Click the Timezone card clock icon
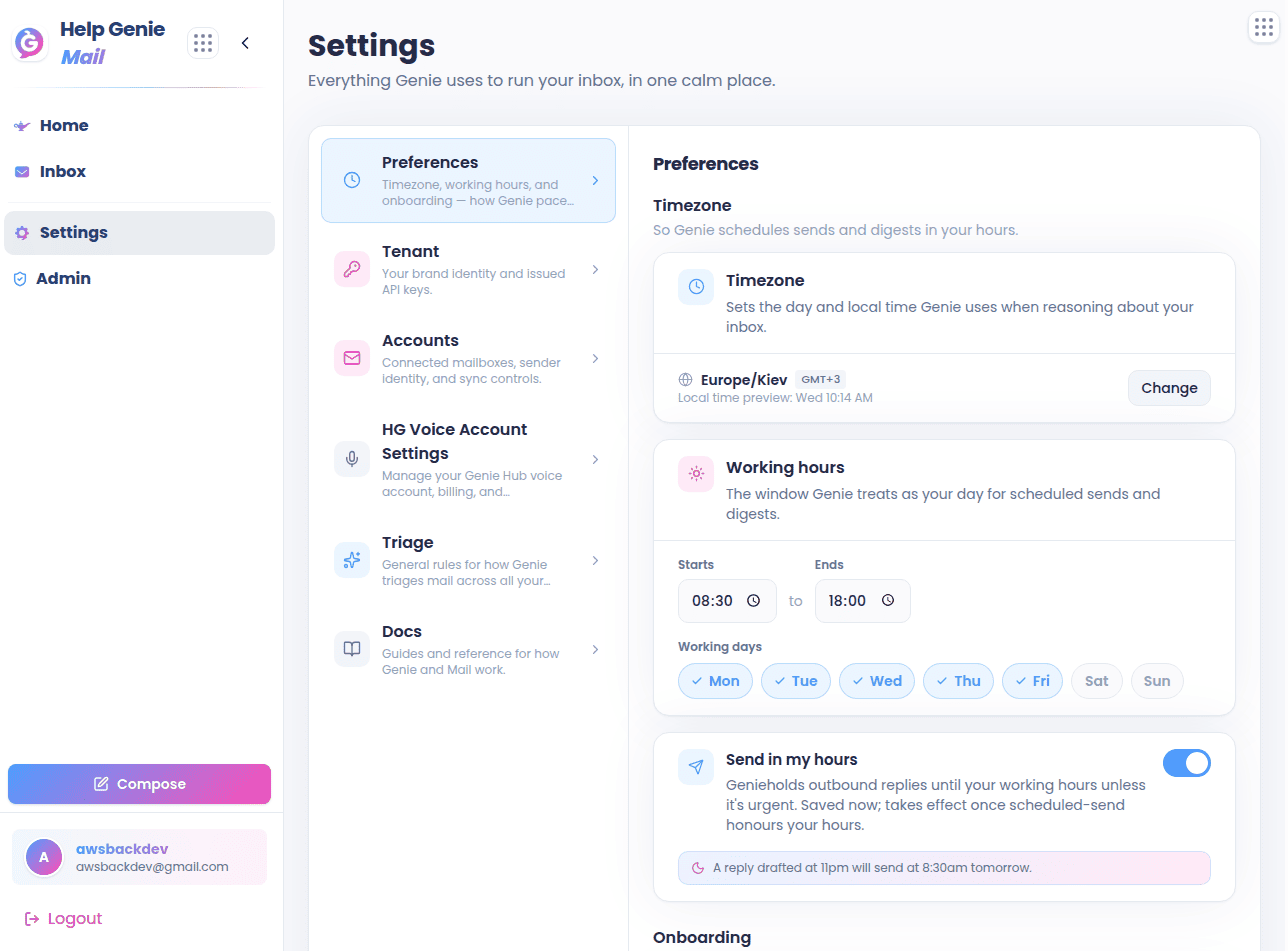Image resolution: width=1288 pixels, height=951 pixels. click(696, 287)
